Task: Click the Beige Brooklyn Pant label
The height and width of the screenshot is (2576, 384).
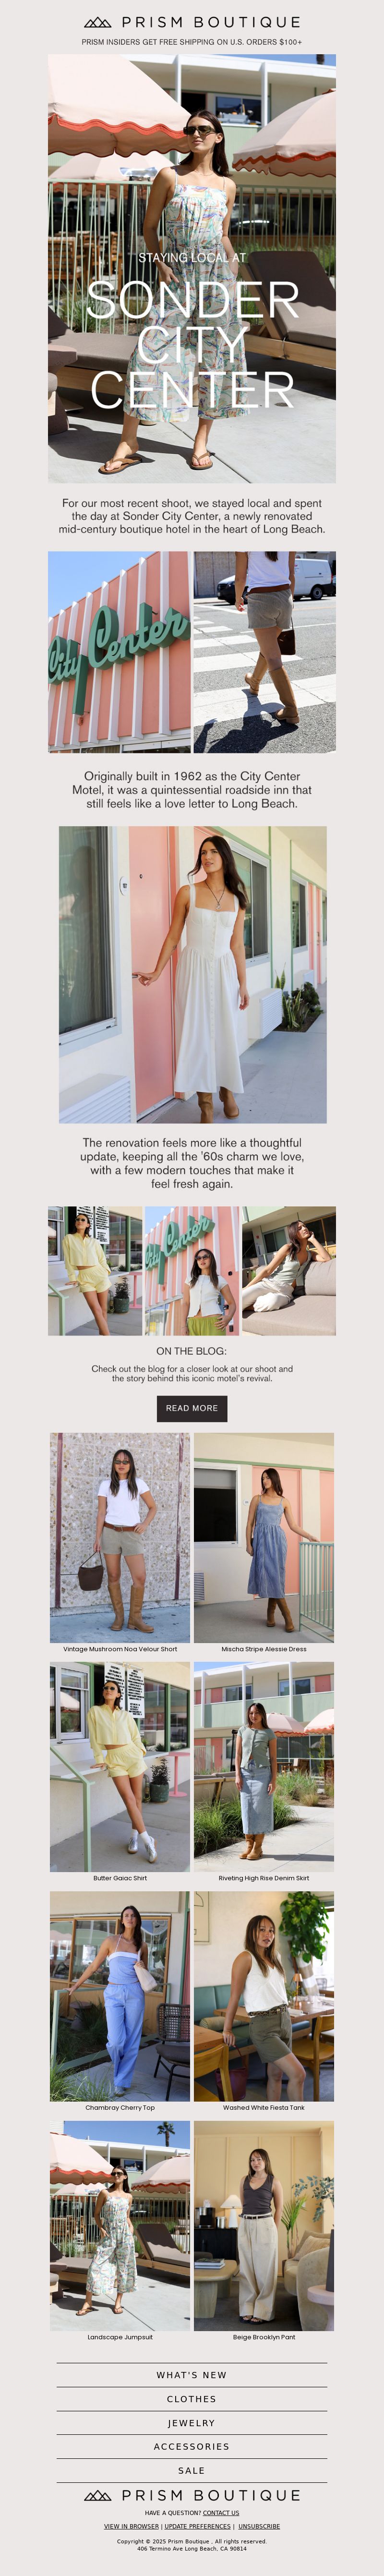Action: pos(264,2337)
